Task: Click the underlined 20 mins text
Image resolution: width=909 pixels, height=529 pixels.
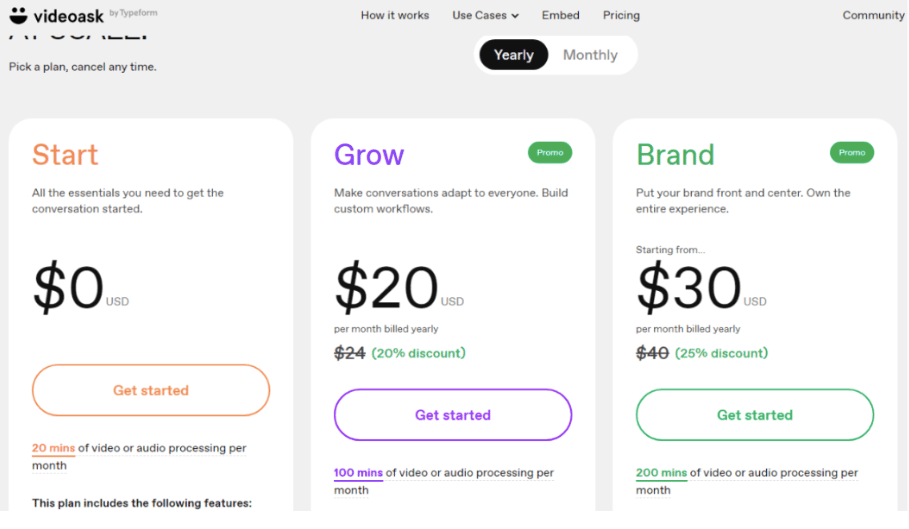Action: (x=53, y=448)
